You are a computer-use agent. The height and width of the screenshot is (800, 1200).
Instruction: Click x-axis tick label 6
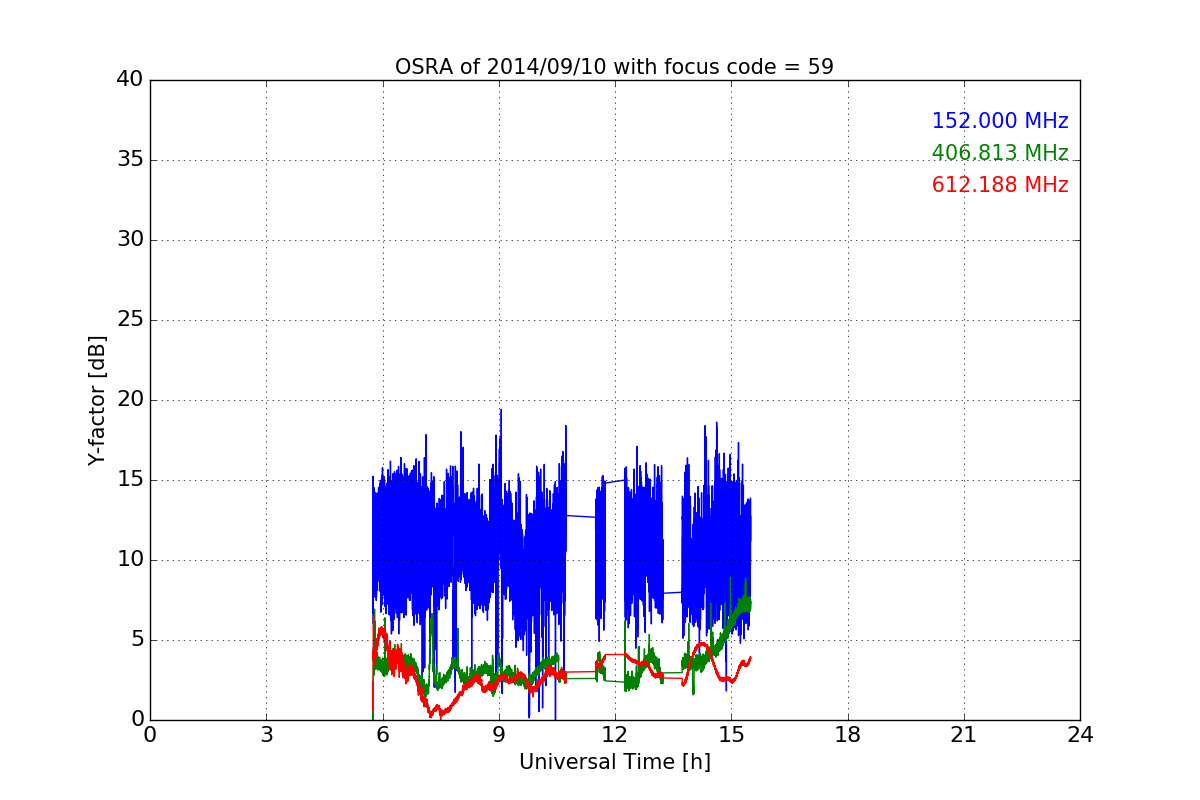[382, 735]
